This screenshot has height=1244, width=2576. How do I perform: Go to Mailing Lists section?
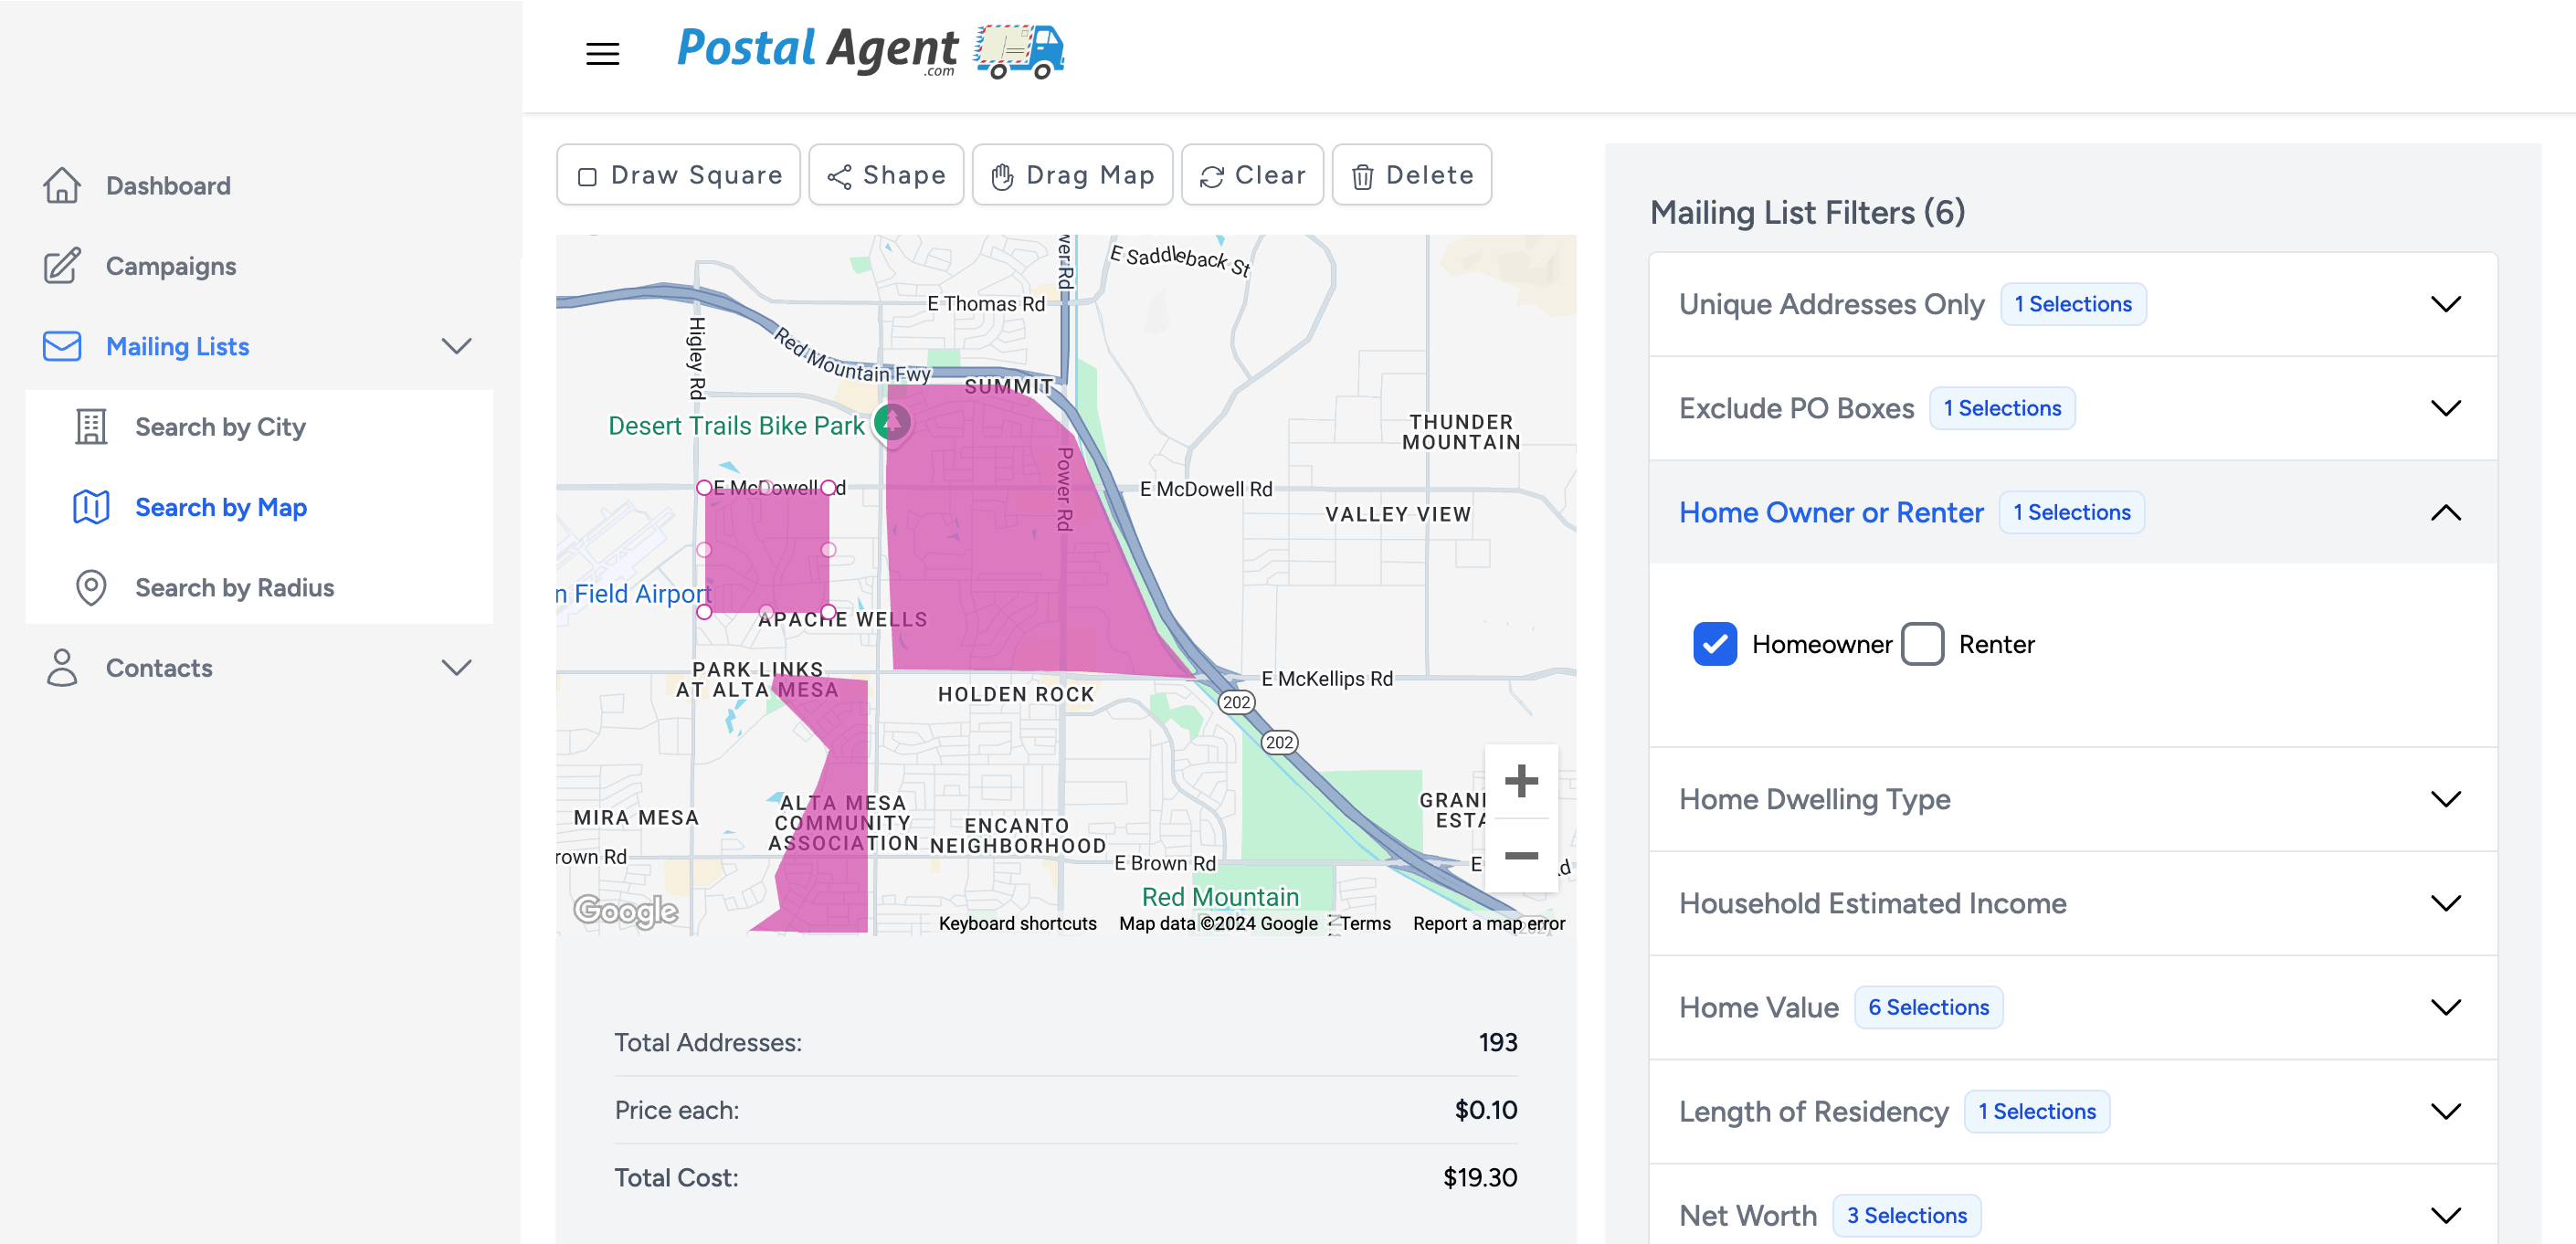tap(178, 346)
